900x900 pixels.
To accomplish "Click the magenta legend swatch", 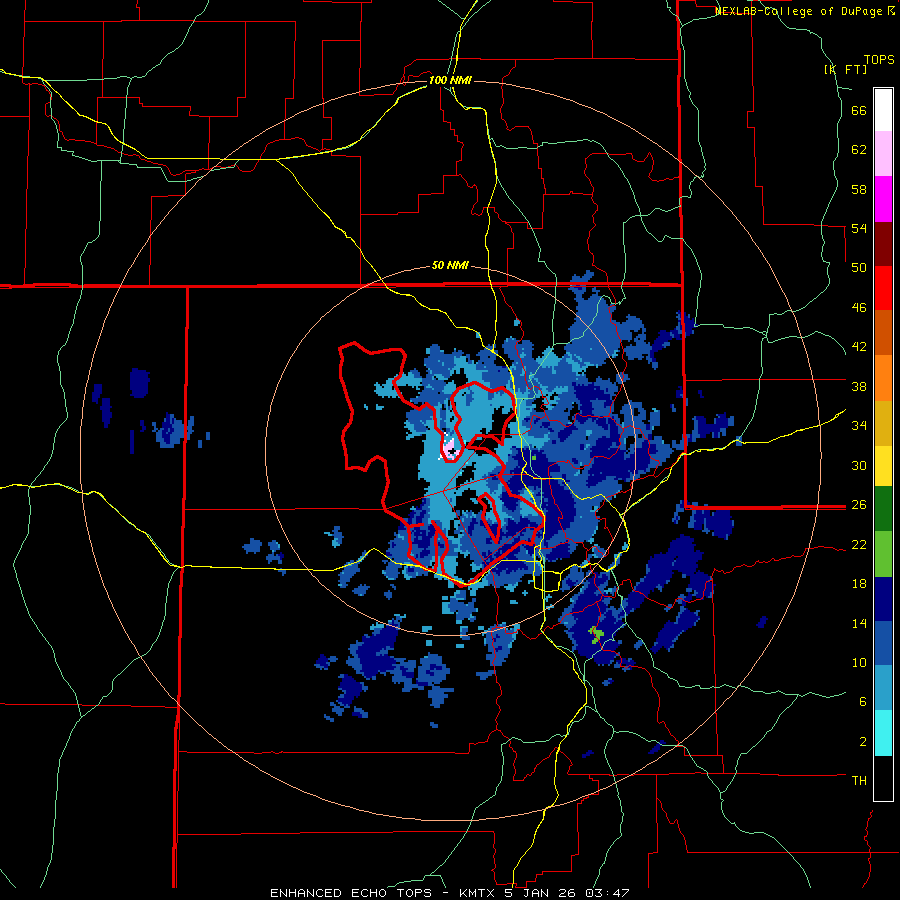I will (x=883, y=199).
